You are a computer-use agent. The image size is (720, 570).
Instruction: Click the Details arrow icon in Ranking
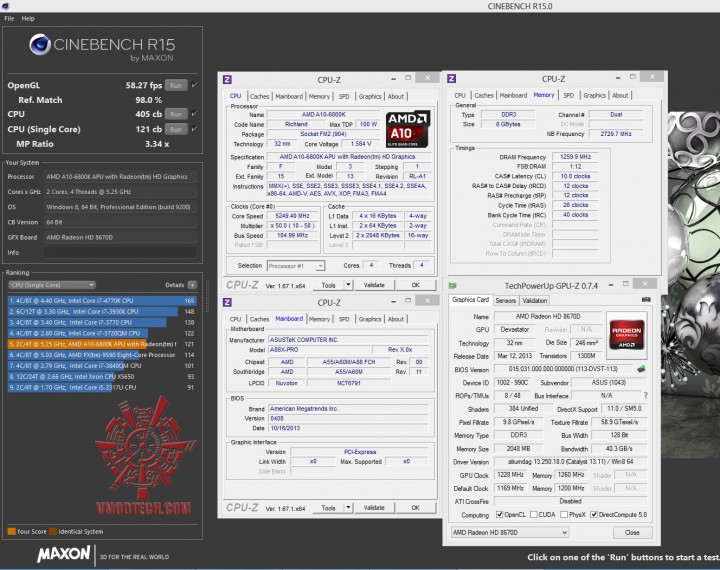pyautogui.click(x=192, y=285)
